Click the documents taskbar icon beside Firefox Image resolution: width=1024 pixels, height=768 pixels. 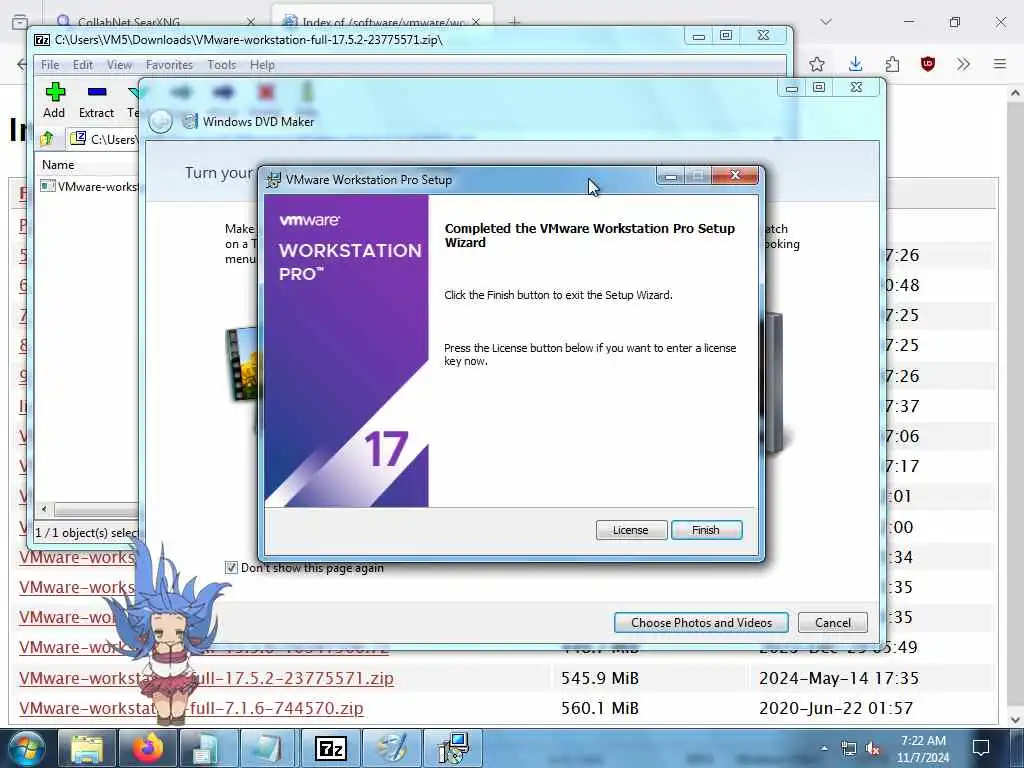click(208, 748)
